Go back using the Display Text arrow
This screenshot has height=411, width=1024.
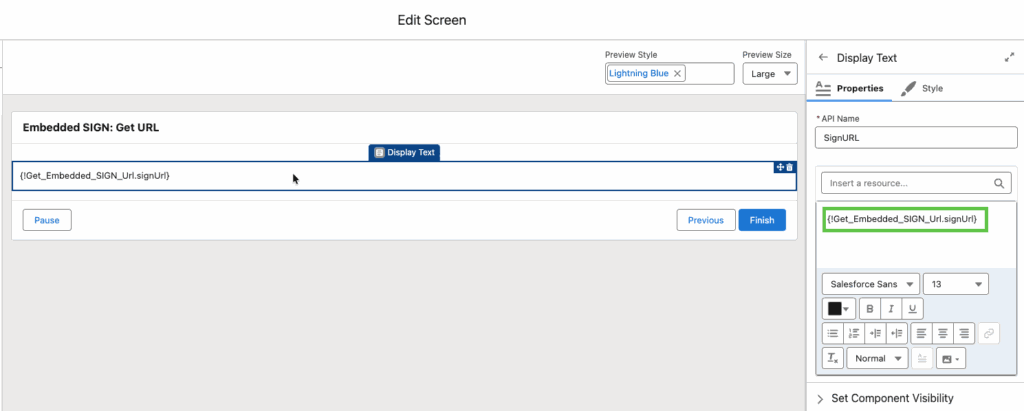tap(823, 58)
